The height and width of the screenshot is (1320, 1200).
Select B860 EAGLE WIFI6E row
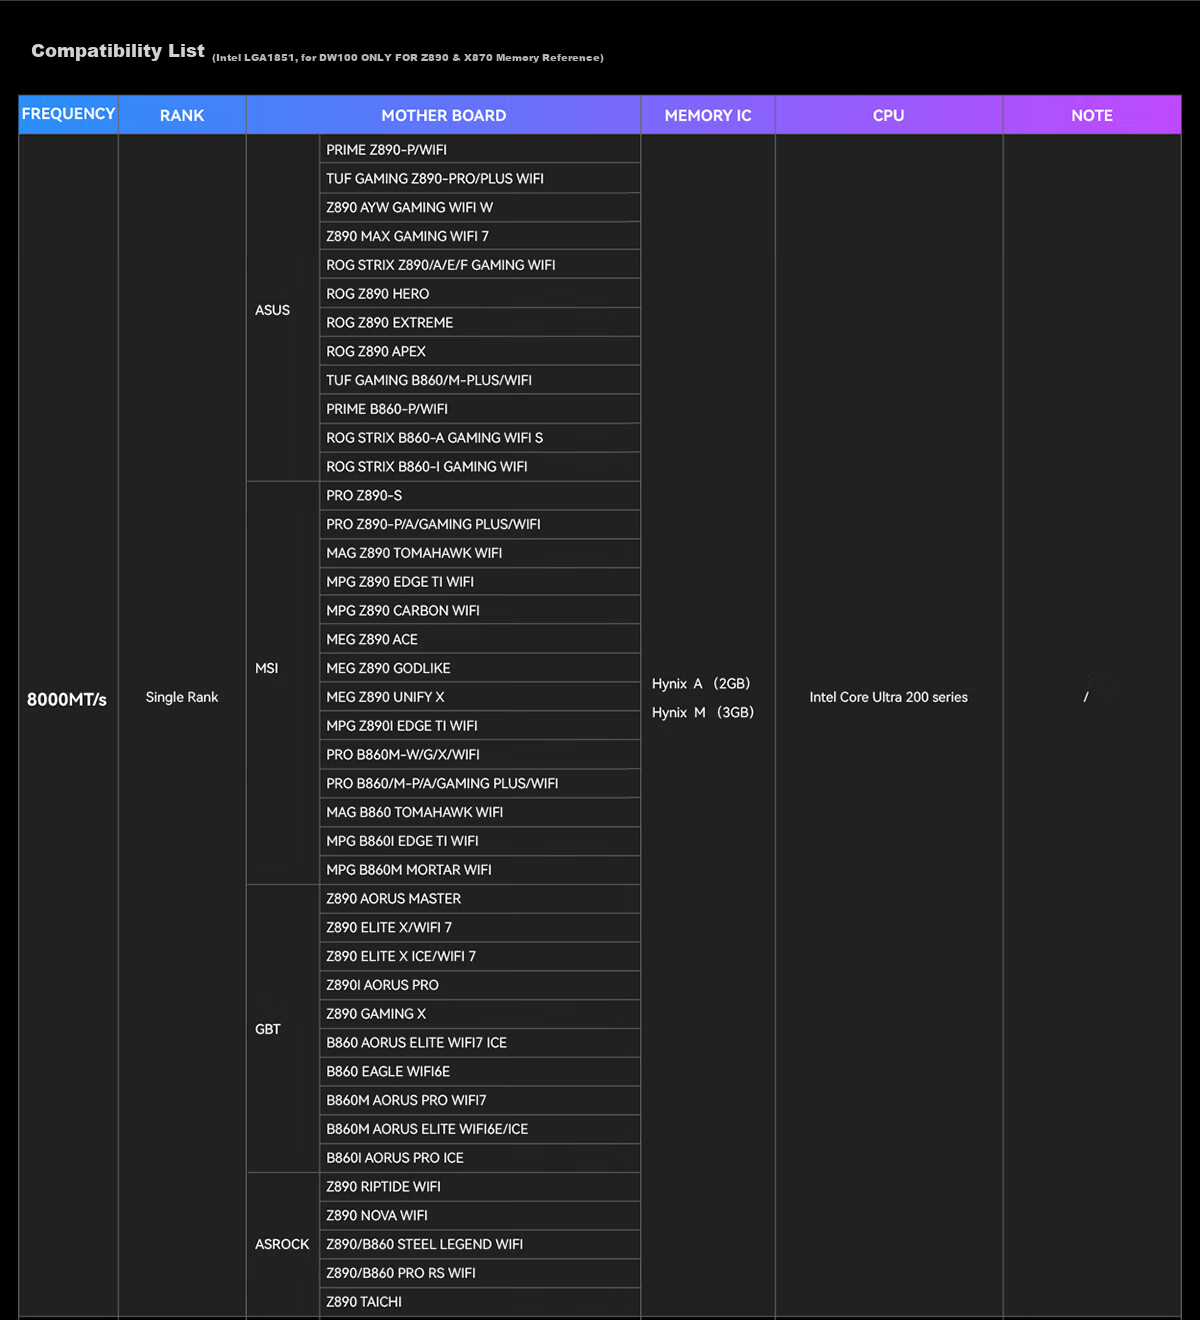[480, 1071]
